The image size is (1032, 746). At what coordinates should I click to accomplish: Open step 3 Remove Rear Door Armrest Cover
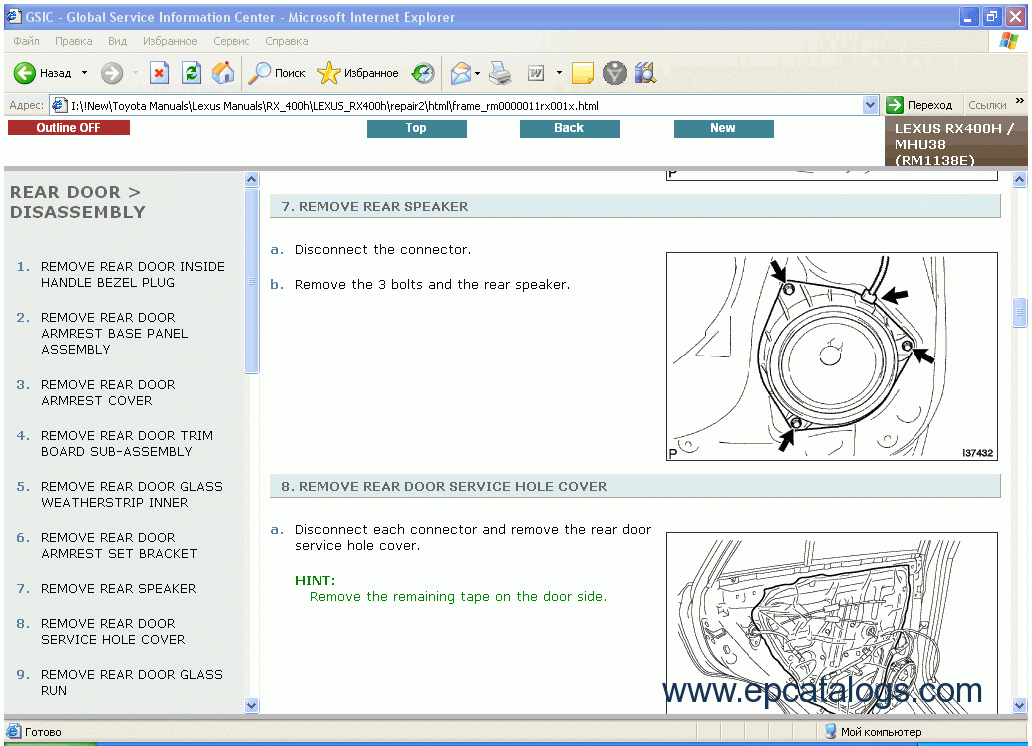108,392
